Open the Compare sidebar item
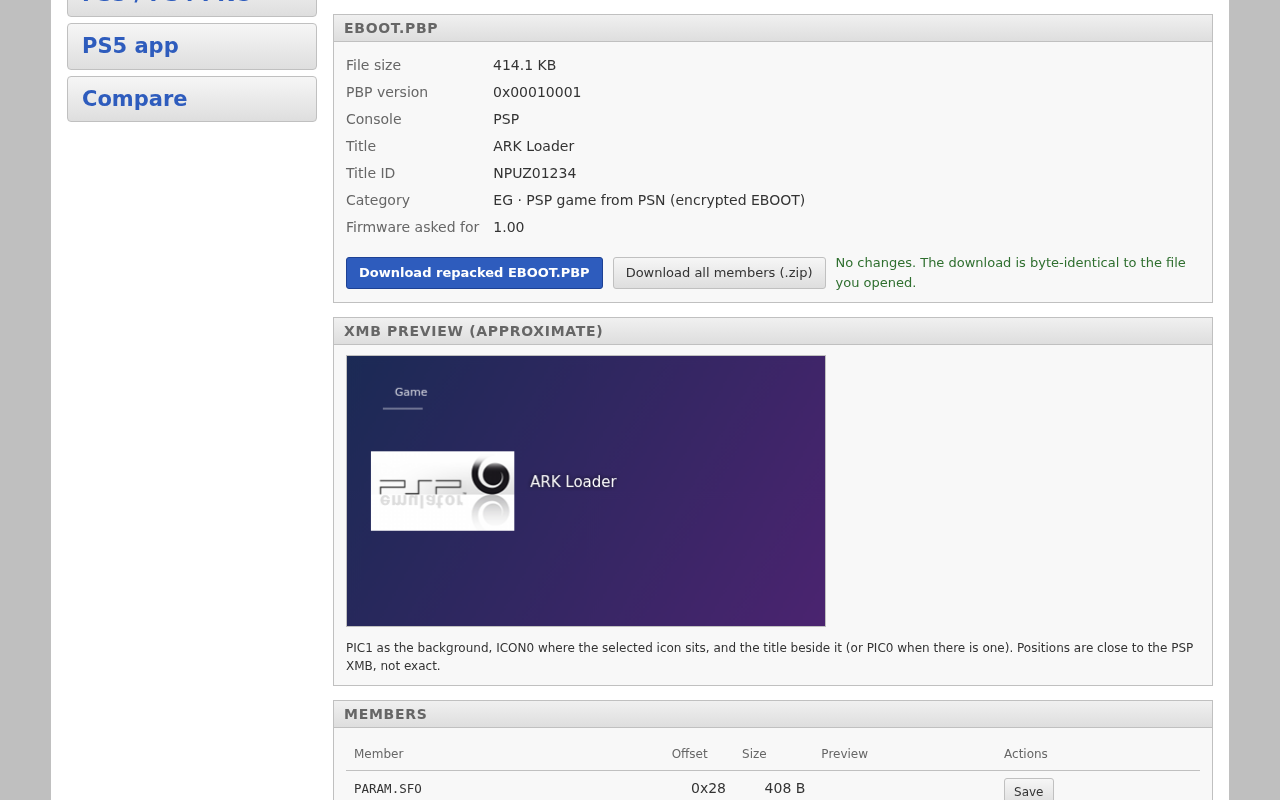This screenshot has width=1280, height=800. (192, 99)
